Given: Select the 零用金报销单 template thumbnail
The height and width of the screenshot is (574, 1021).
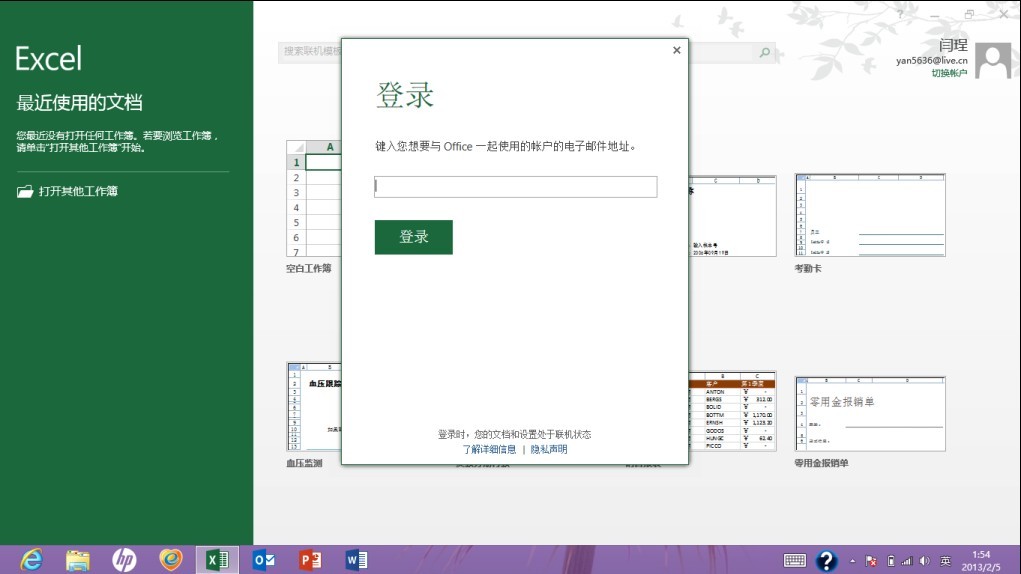Looking at the screenshot, I should pos(870,413).
